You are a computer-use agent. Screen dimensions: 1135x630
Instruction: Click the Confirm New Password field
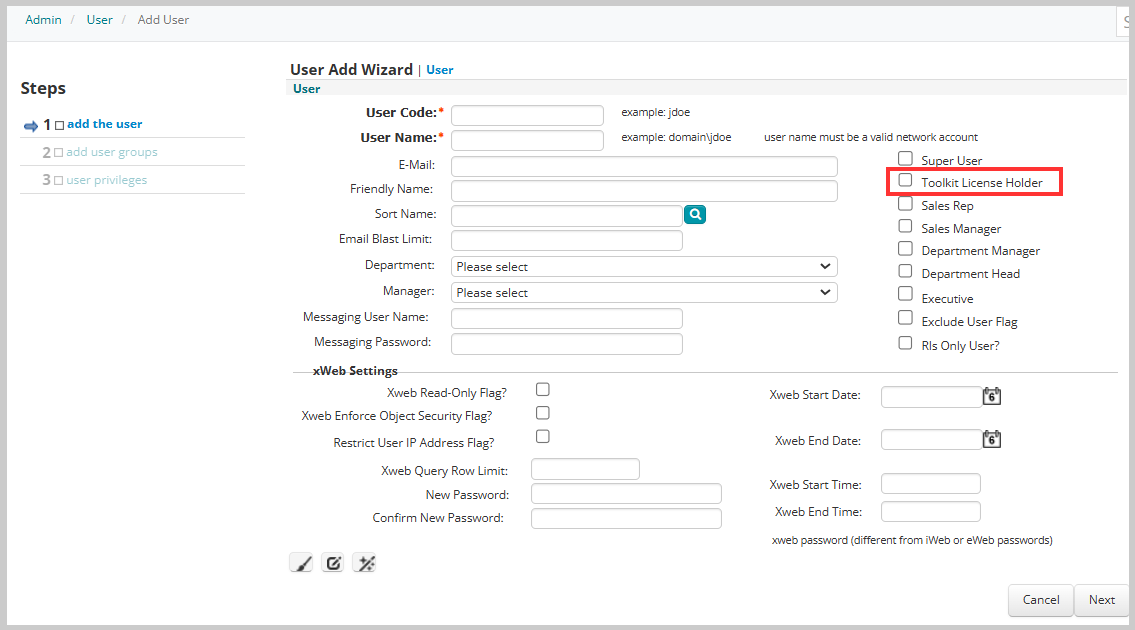626,518
